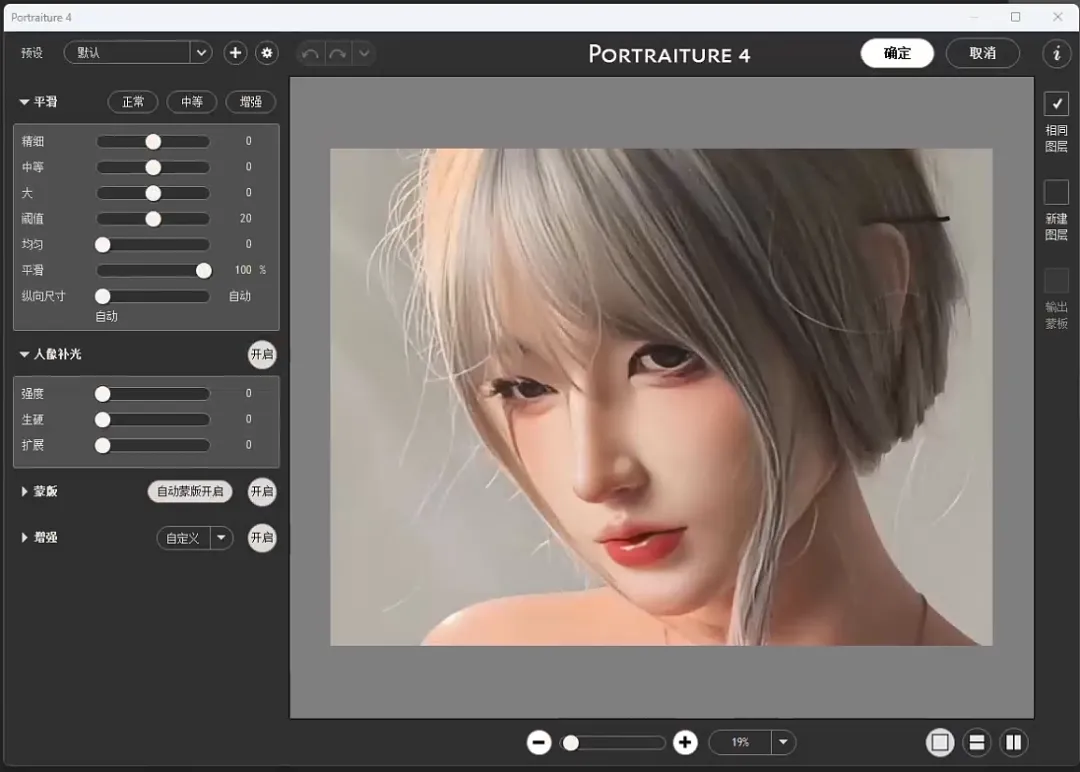Open the 19% zoom level dropdown
The height and width of the screenshot is (772, 1080).
pos(783,742)
